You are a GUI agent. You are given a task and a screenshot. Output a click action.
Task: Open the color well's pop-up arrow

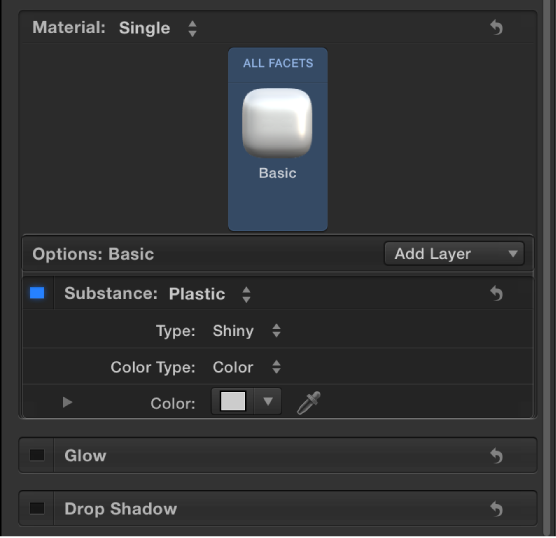(268, 401)
